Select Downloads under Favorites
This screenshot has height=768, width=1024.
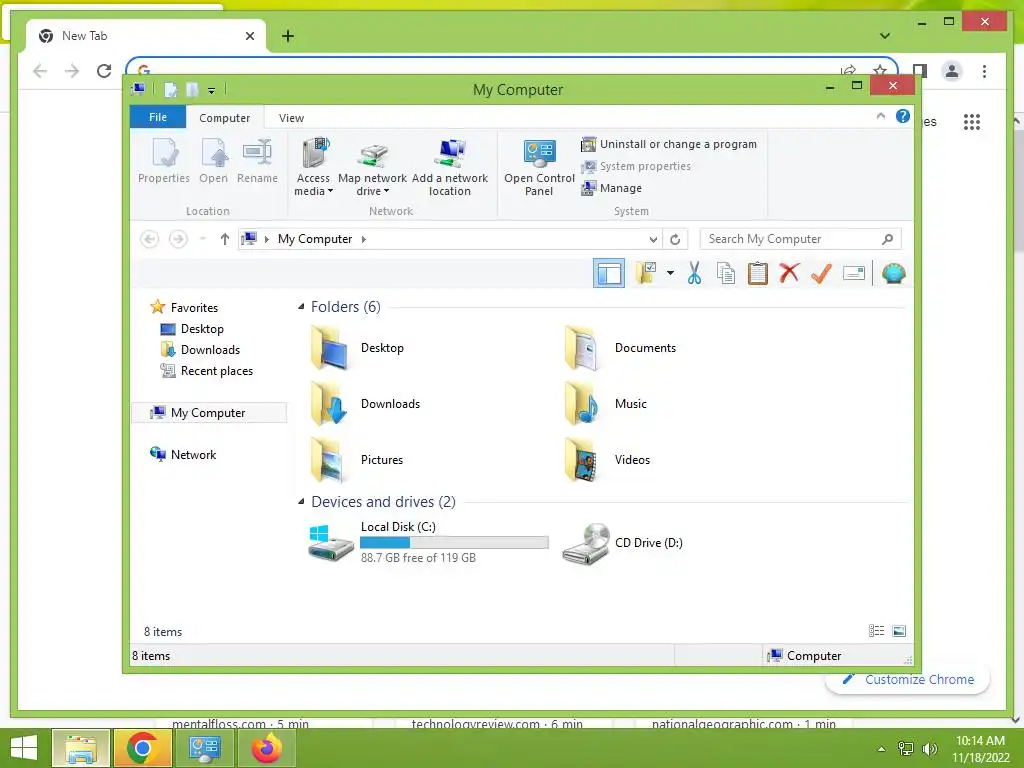coord(200,349)
